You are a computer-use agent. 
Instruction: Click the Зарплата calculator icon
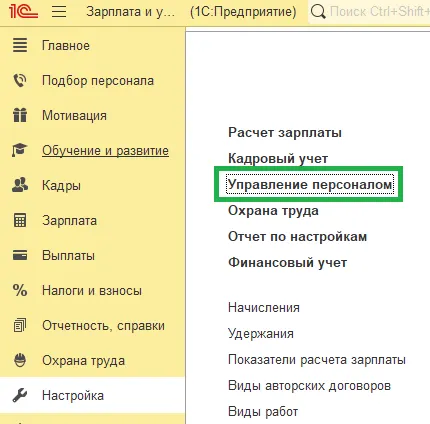pyautogui.click(x=20, y=220)
